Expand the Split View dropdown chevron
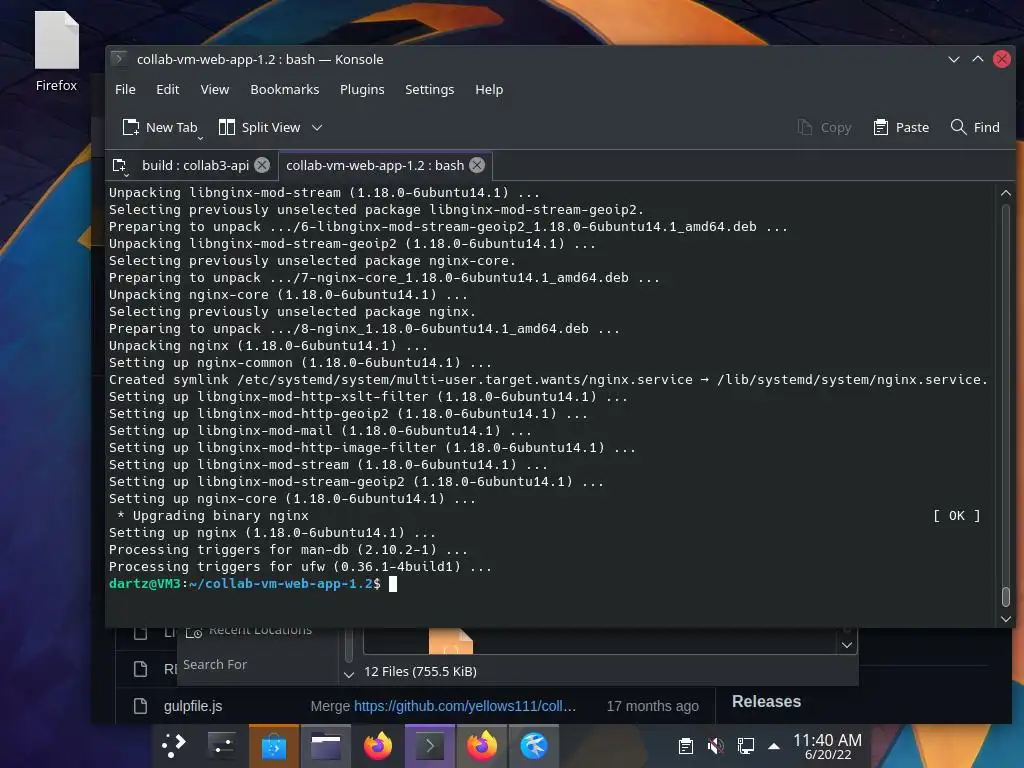The height and width of the screenshot is (768, 1024). [x=317, y=127]
